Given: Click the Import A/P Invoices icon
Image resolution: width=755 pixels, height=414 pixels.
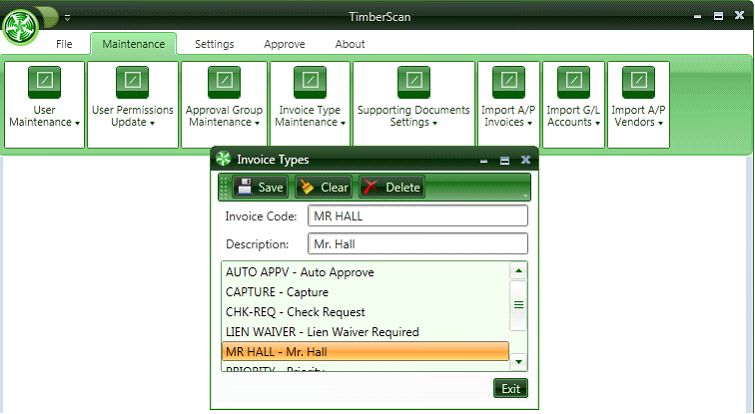Looking at the screenshot, I should pyautogui.click(x=508, y=82).
